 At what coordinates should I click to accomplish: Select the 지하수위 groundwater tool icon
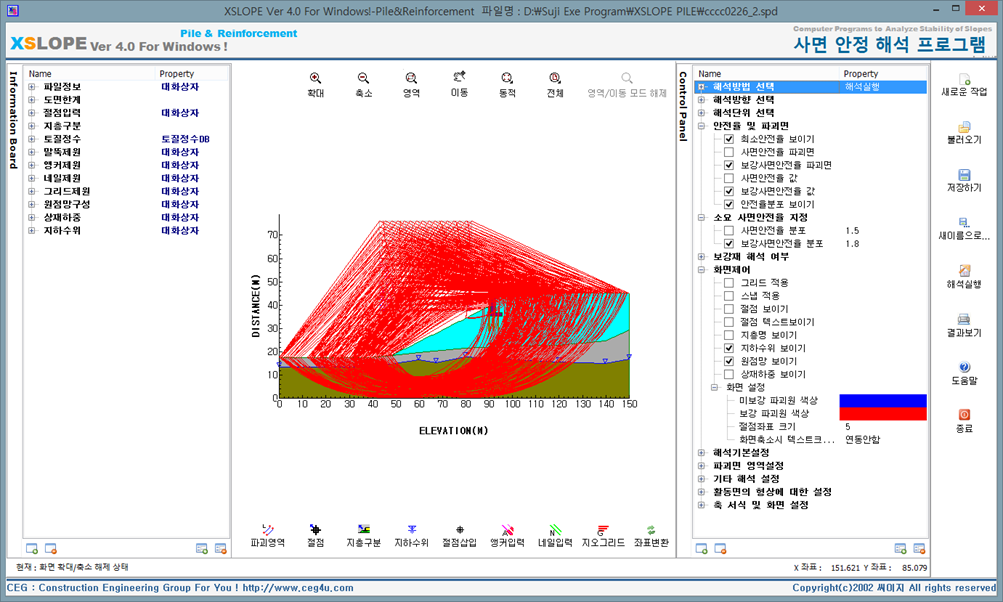pos(411,529)
